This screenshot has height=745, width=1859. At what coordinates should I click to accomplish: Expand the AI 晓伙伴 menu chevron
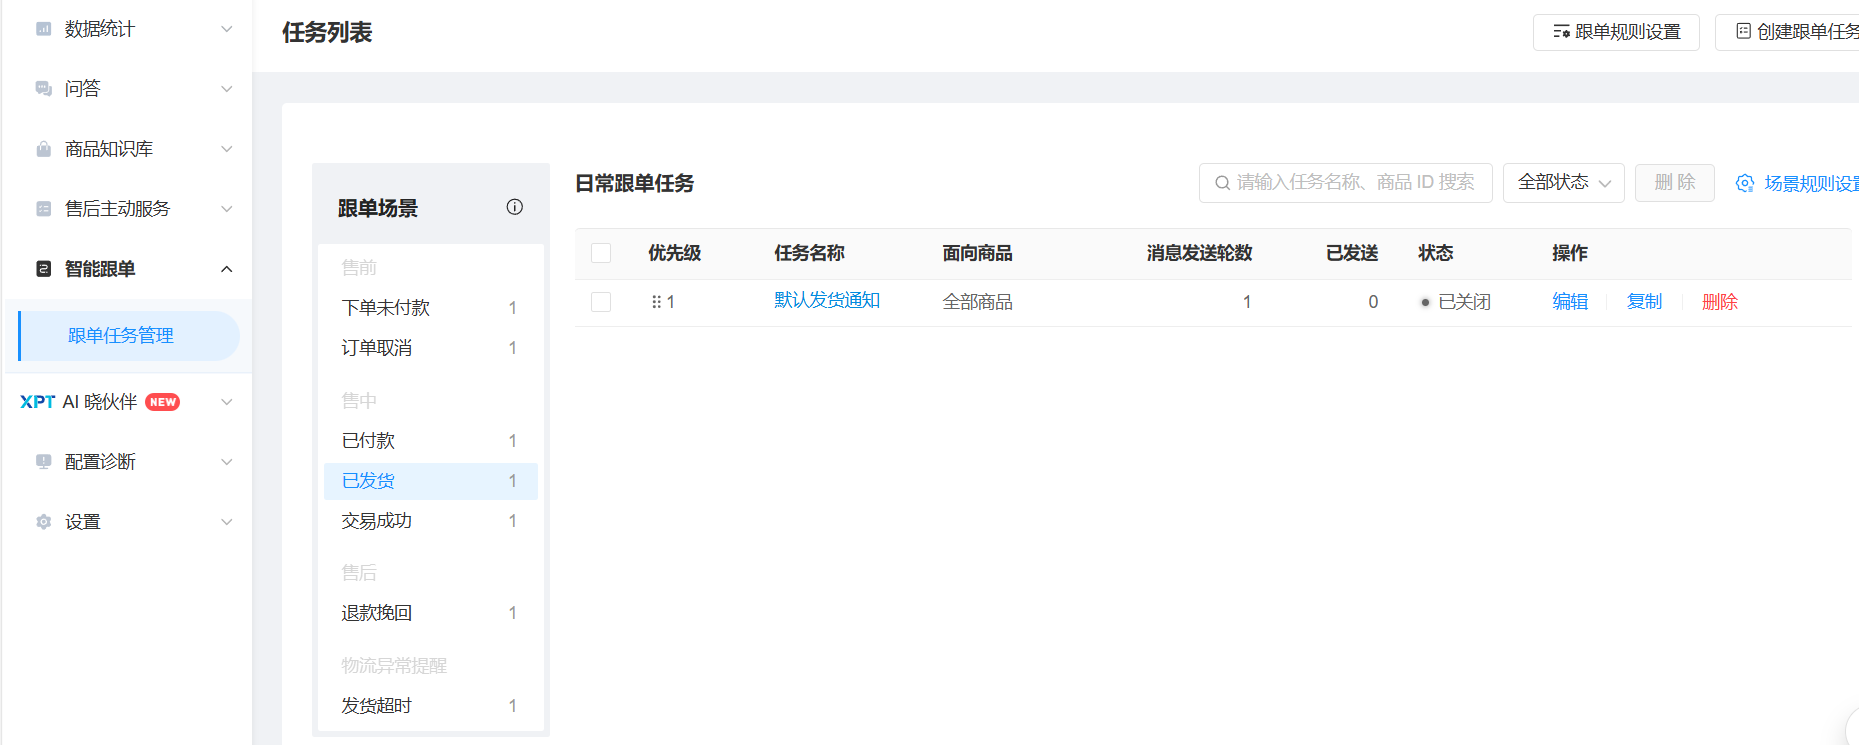(x=227, y=402)
